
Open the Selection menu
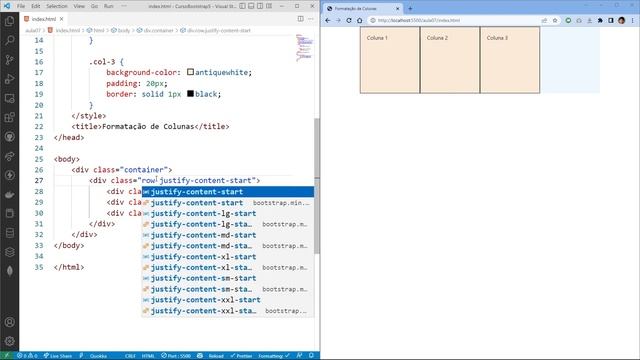click(57, 6)
